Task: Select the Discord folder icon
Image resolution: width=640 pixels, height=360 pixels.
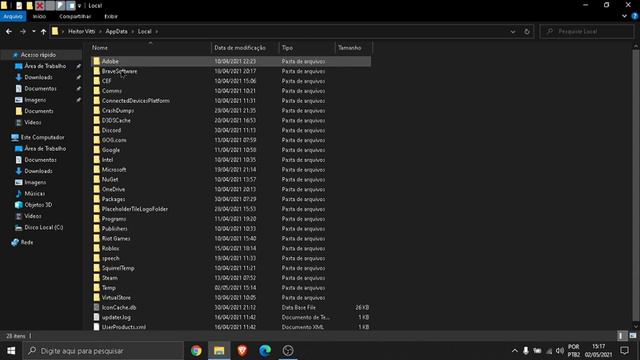Action: 96,130
